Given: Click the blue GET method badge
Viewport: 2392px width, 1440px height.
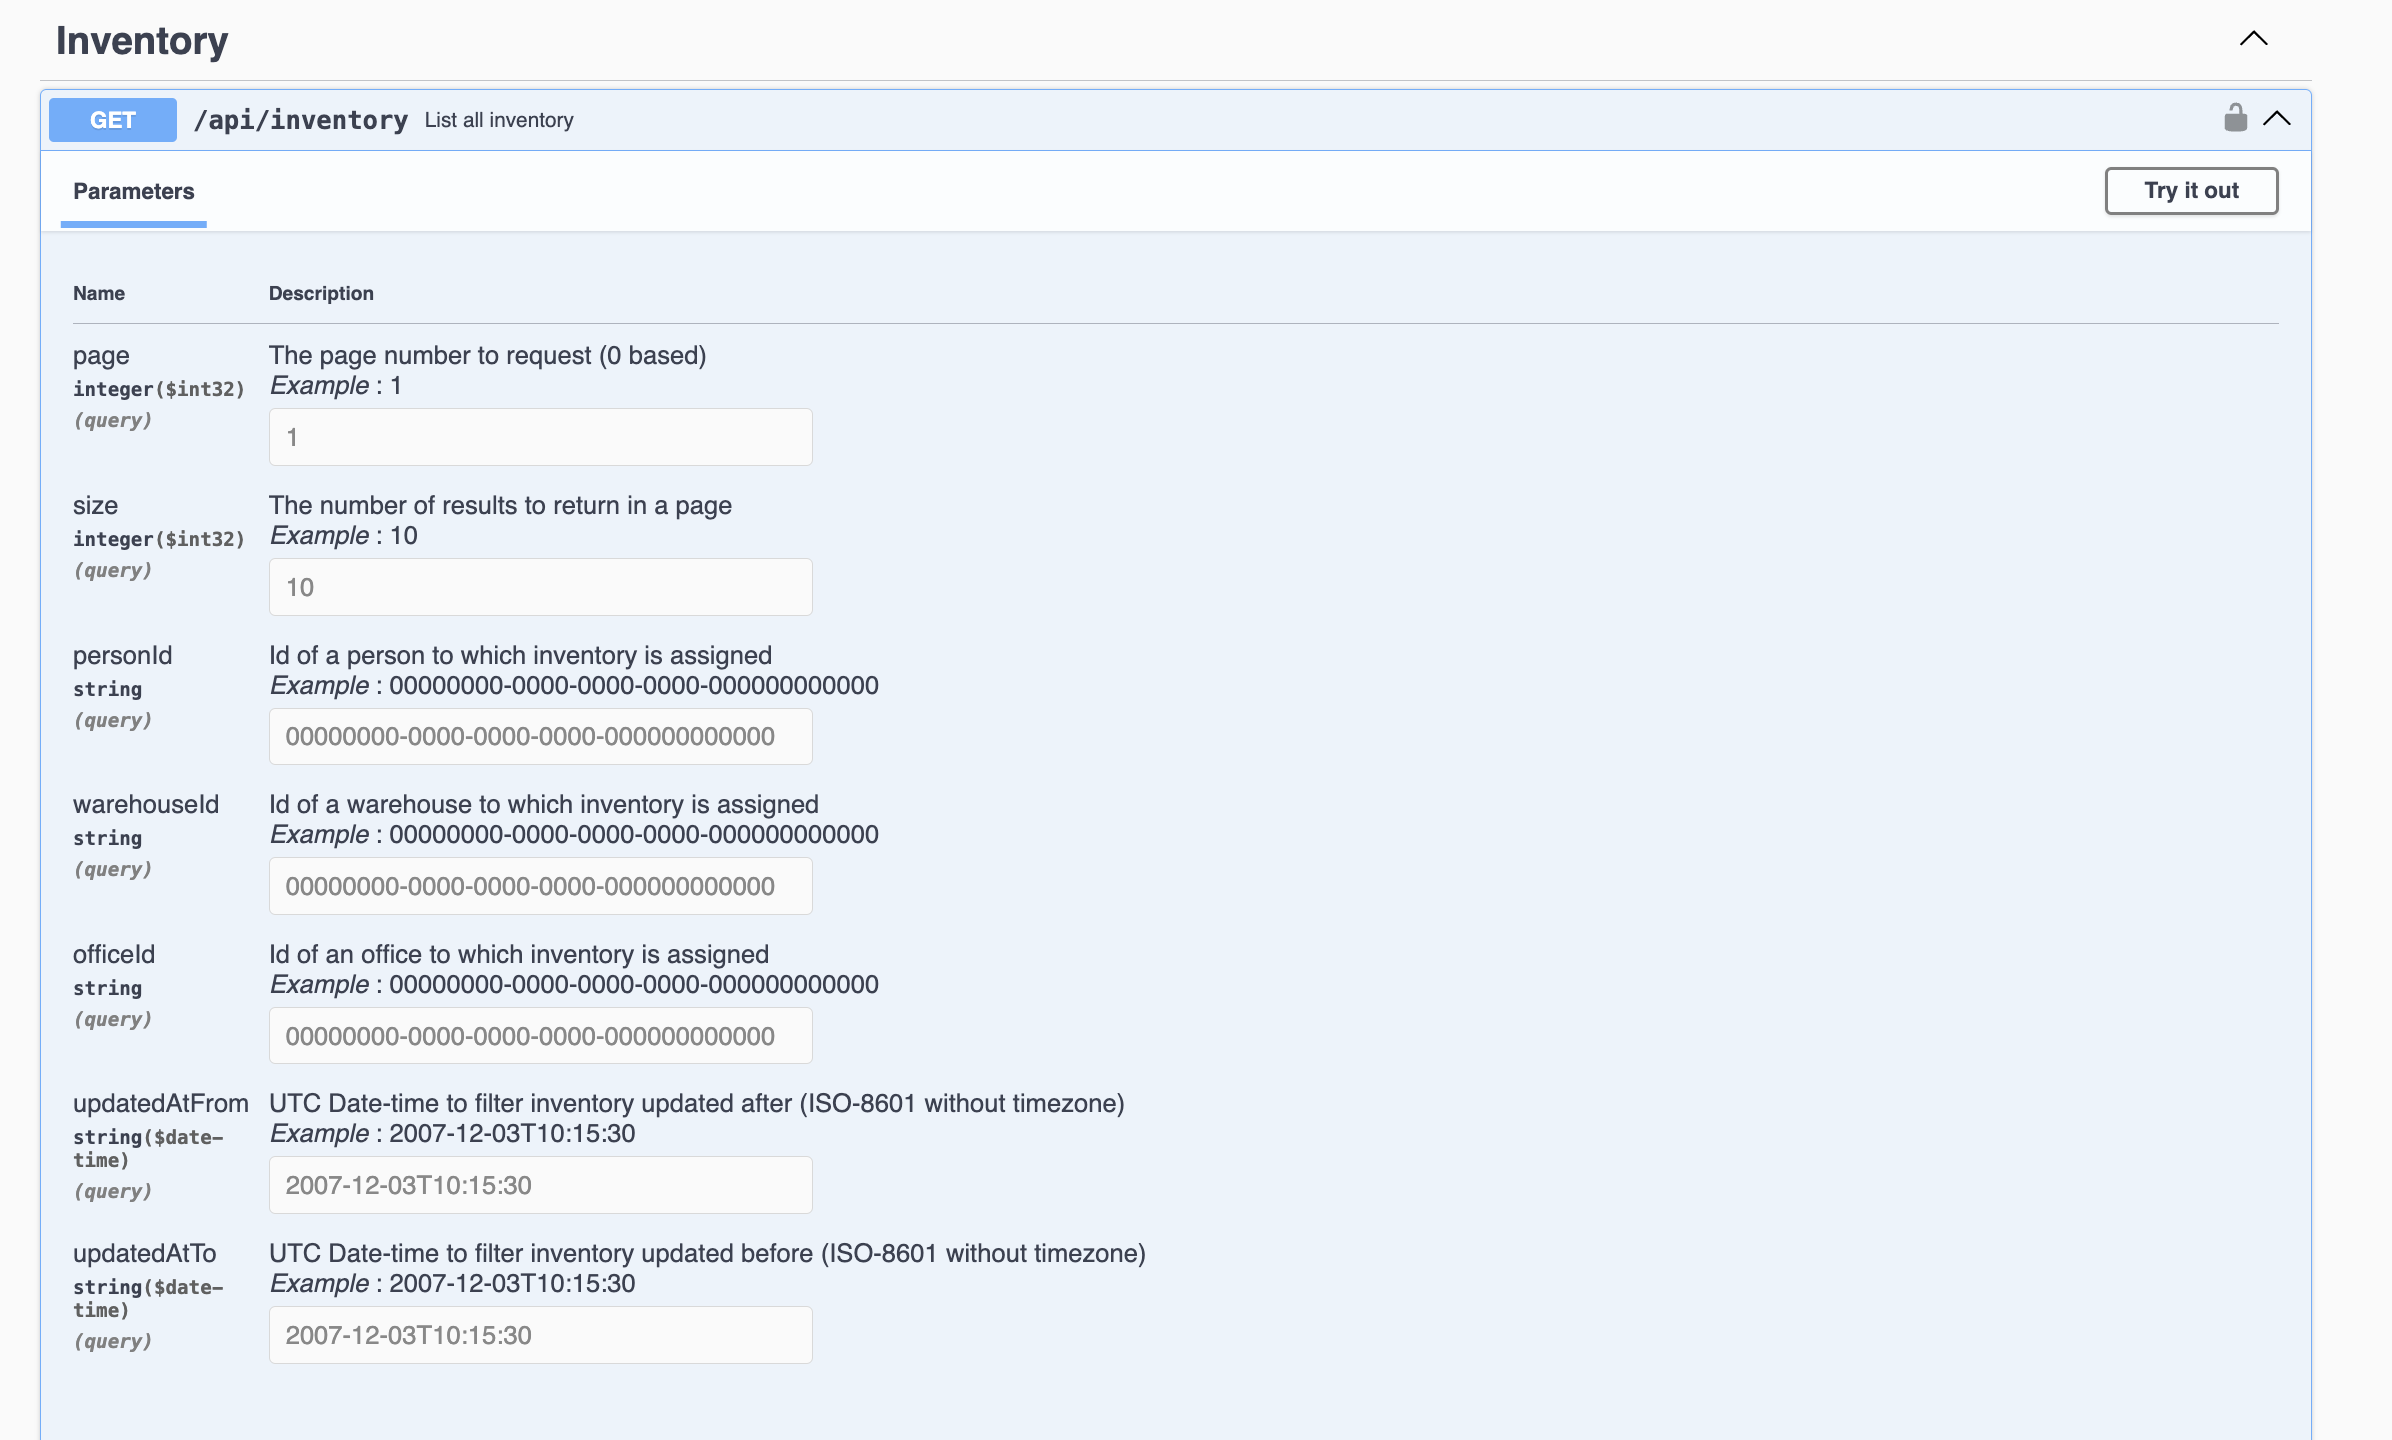Looking at the screenshot, I should [113, 120].
